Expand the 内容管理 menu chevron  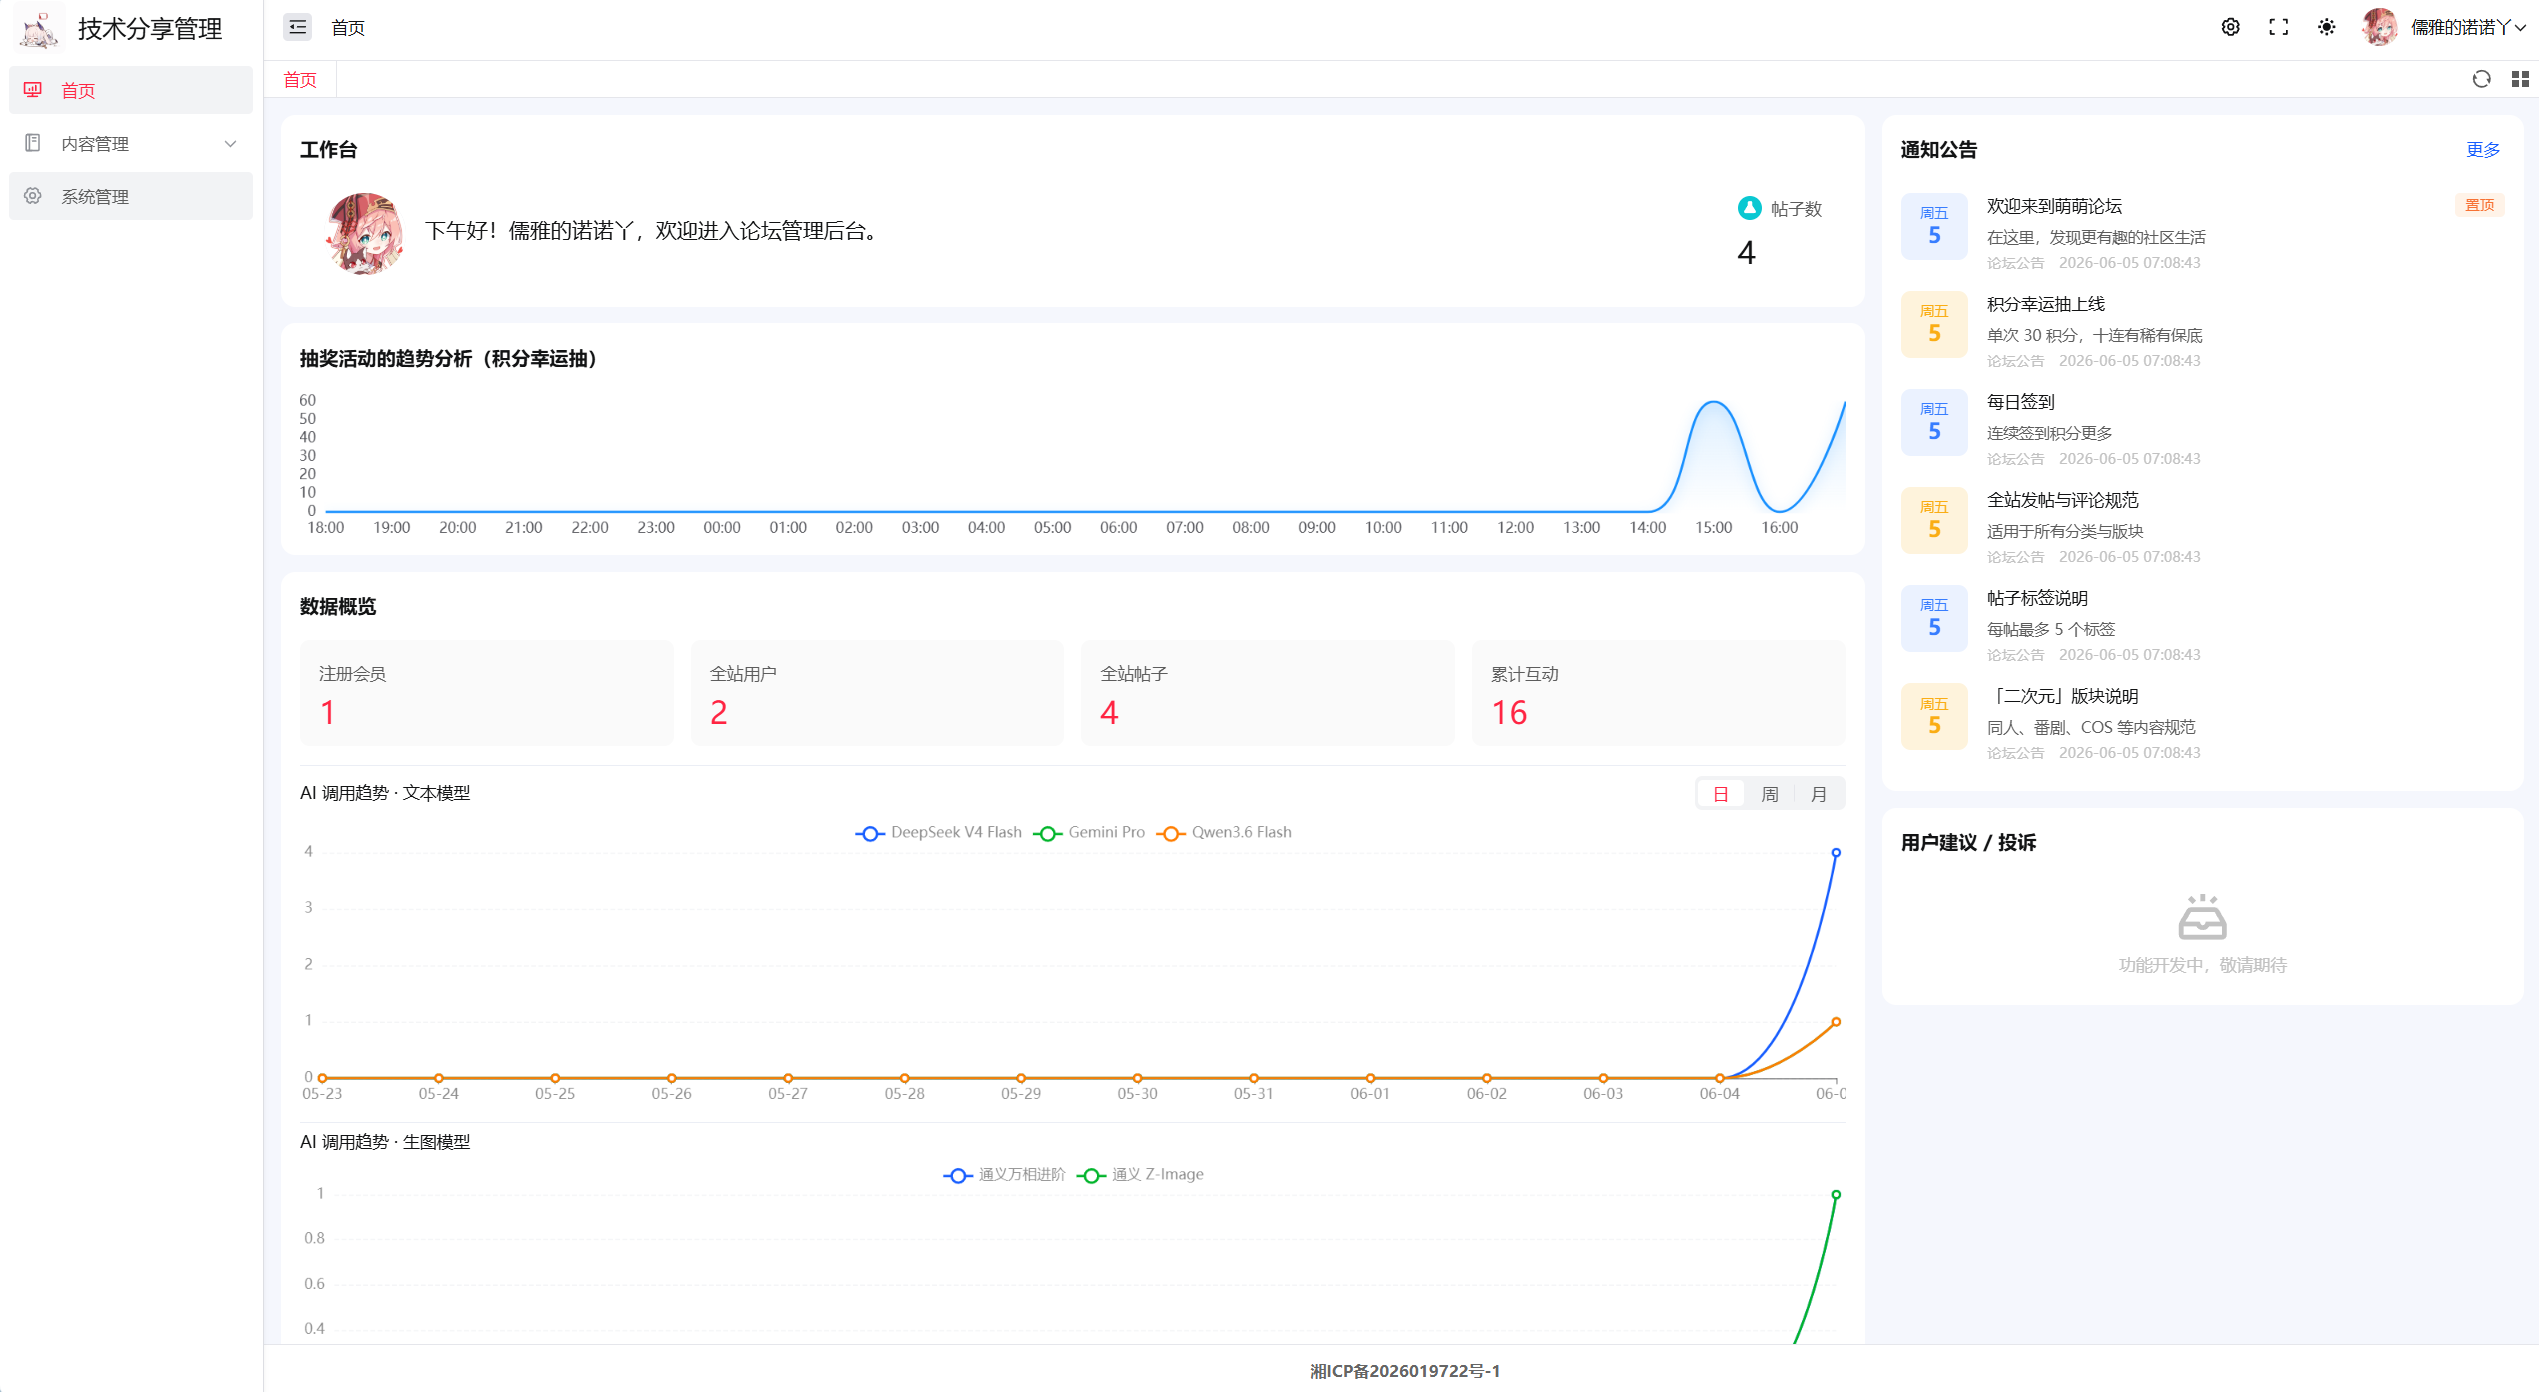pos(231,144)
